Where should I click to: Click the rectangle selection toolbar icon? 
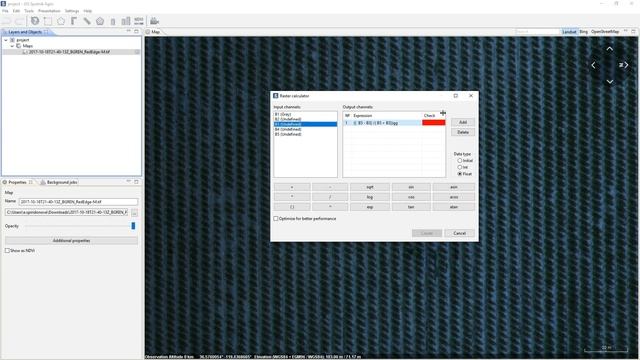(x=48, y=21)
